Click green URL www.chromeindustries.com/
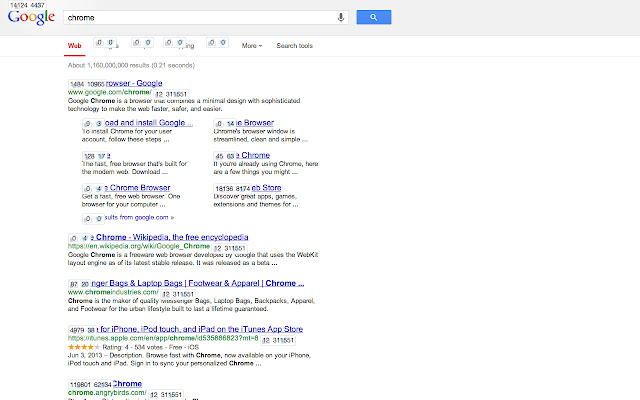Screen dimensions: 640x400 click(x=113, y=292)
